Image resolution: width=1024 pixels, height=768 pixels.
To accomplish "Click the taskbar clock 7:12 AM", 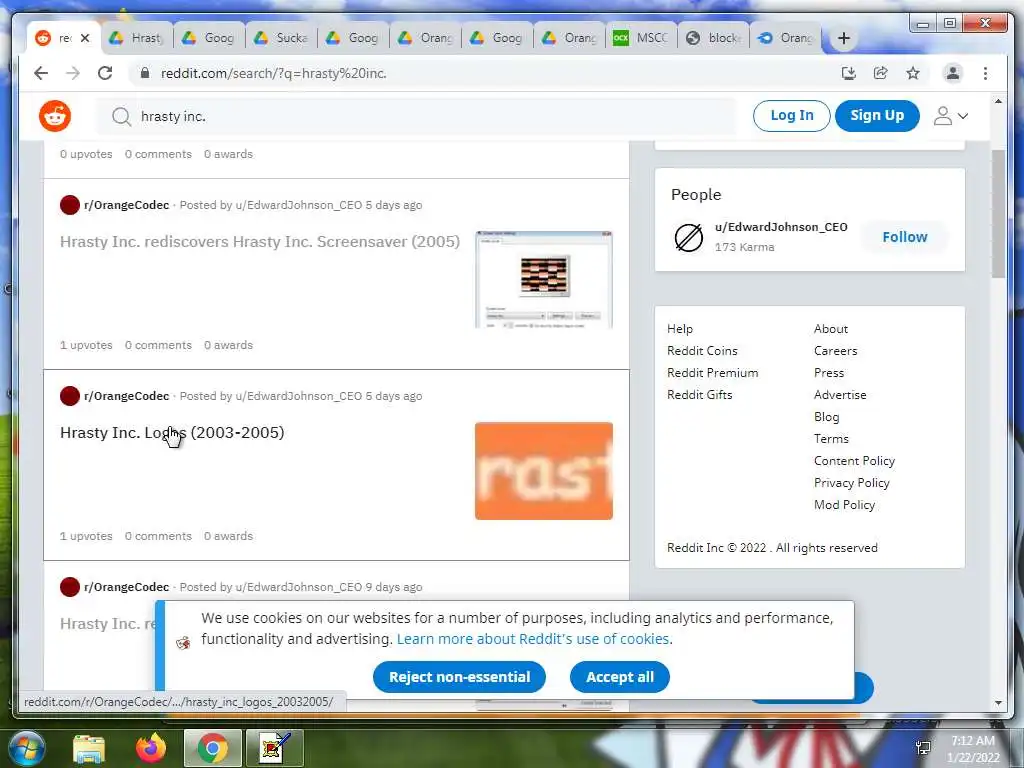I will (x=973, y=741).
